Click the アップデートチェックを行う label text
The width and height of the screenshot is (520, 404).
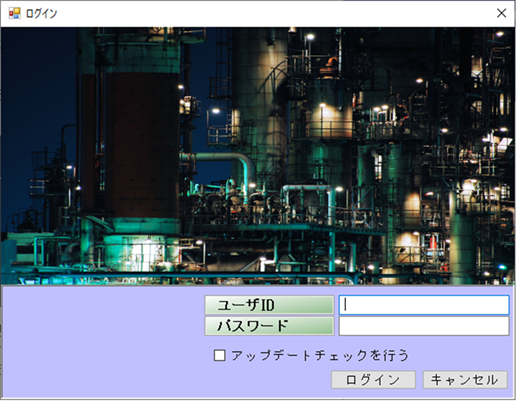tap(320, 355)
